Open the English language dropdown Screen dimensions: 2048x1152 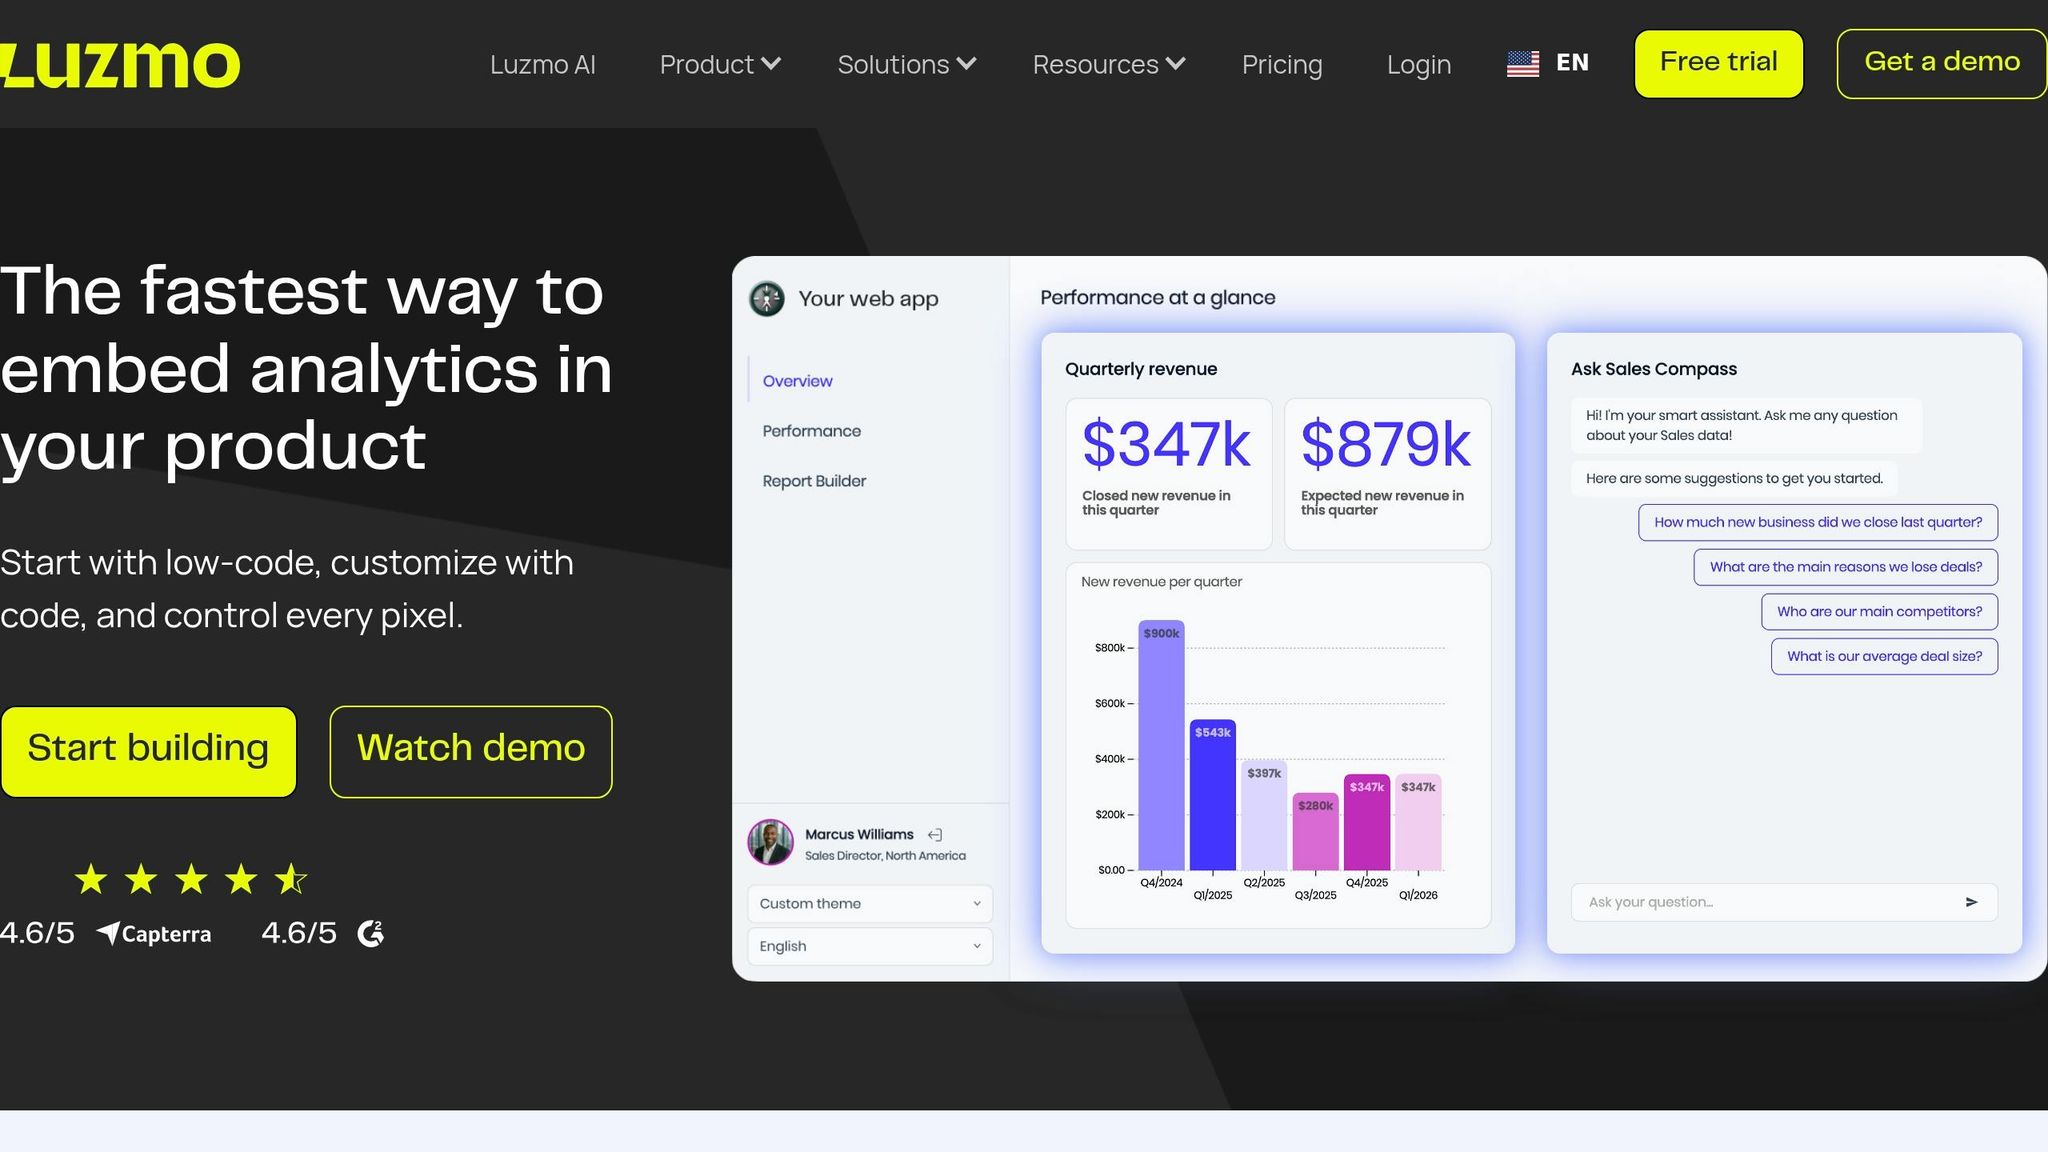870,947
